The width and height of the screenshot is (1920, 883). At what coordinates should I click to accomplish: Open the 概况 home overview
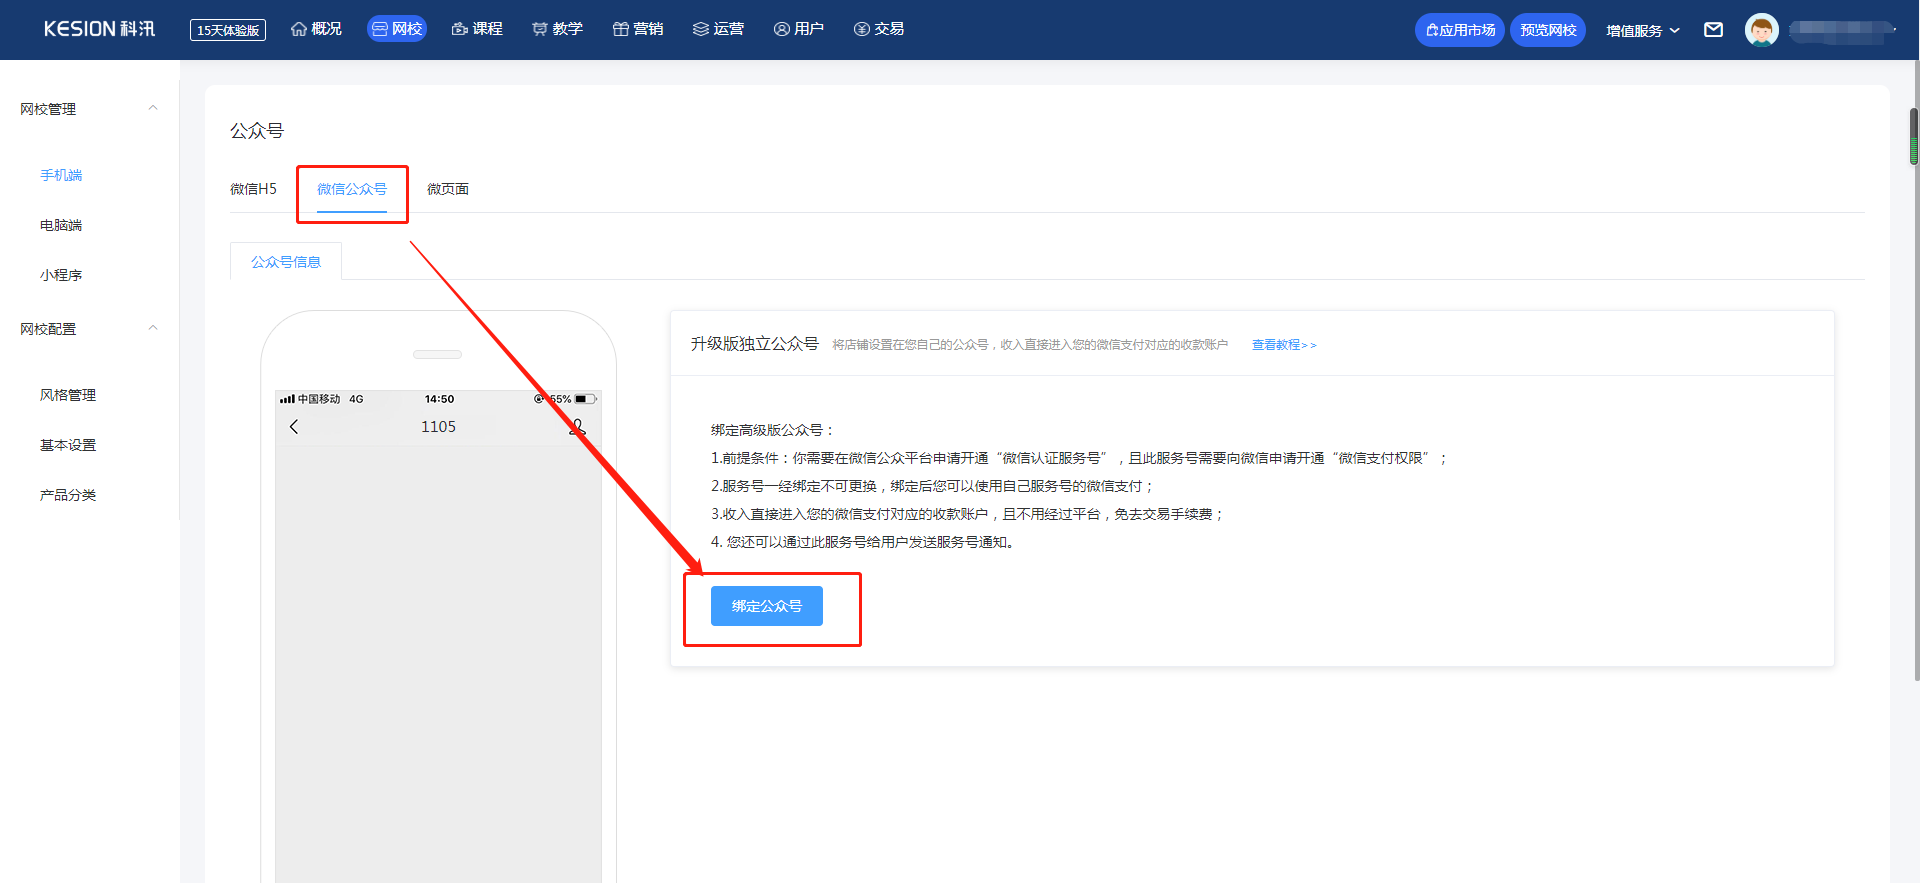(316, 29)
